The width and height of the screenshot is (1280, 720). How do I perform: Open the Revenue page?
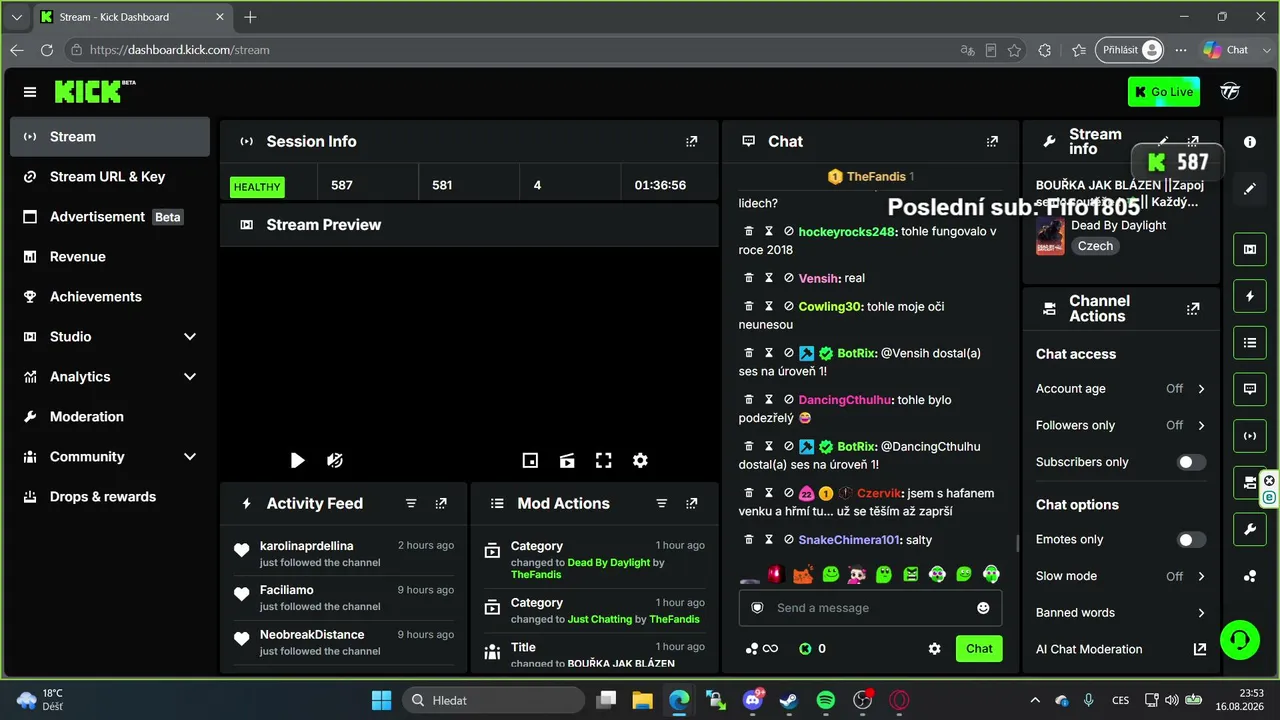point(110,257)
